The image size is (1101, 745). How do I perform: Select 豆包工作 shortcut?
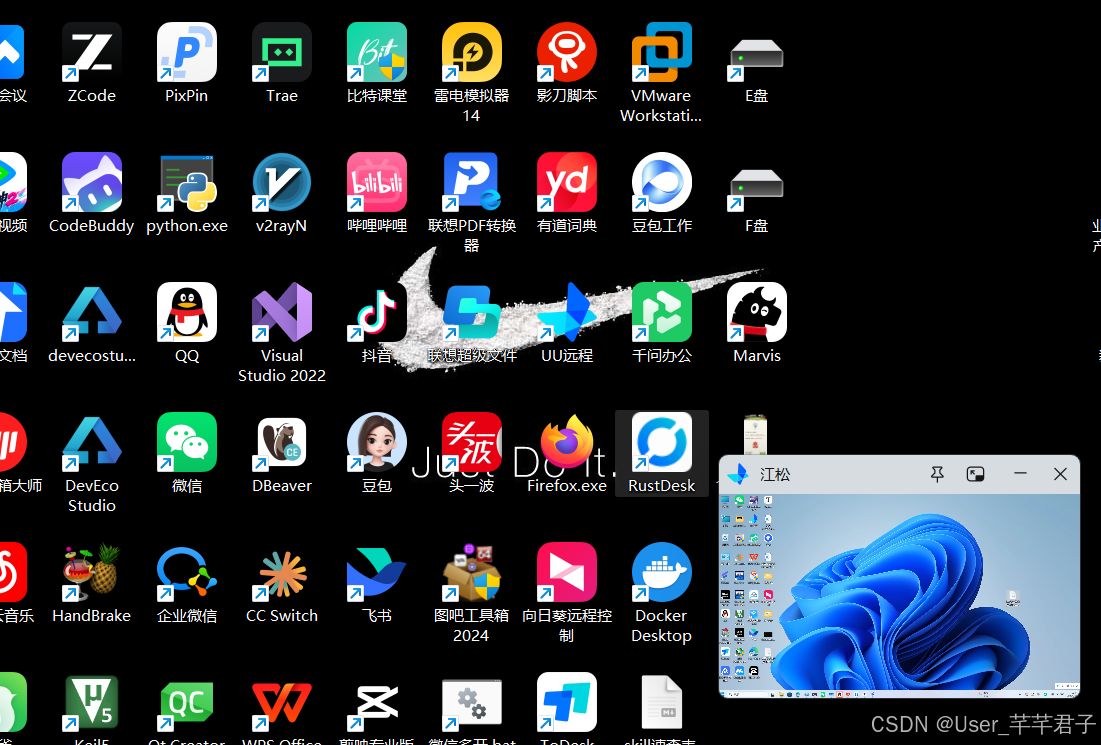point(661,182)
